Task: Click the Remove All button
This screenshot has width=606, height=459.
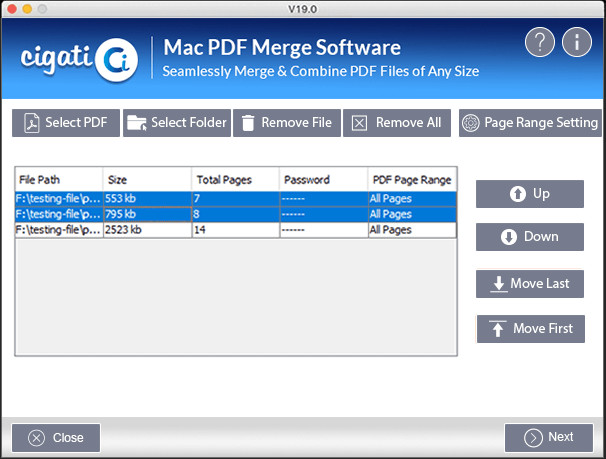Action: (x=397, y=123)
